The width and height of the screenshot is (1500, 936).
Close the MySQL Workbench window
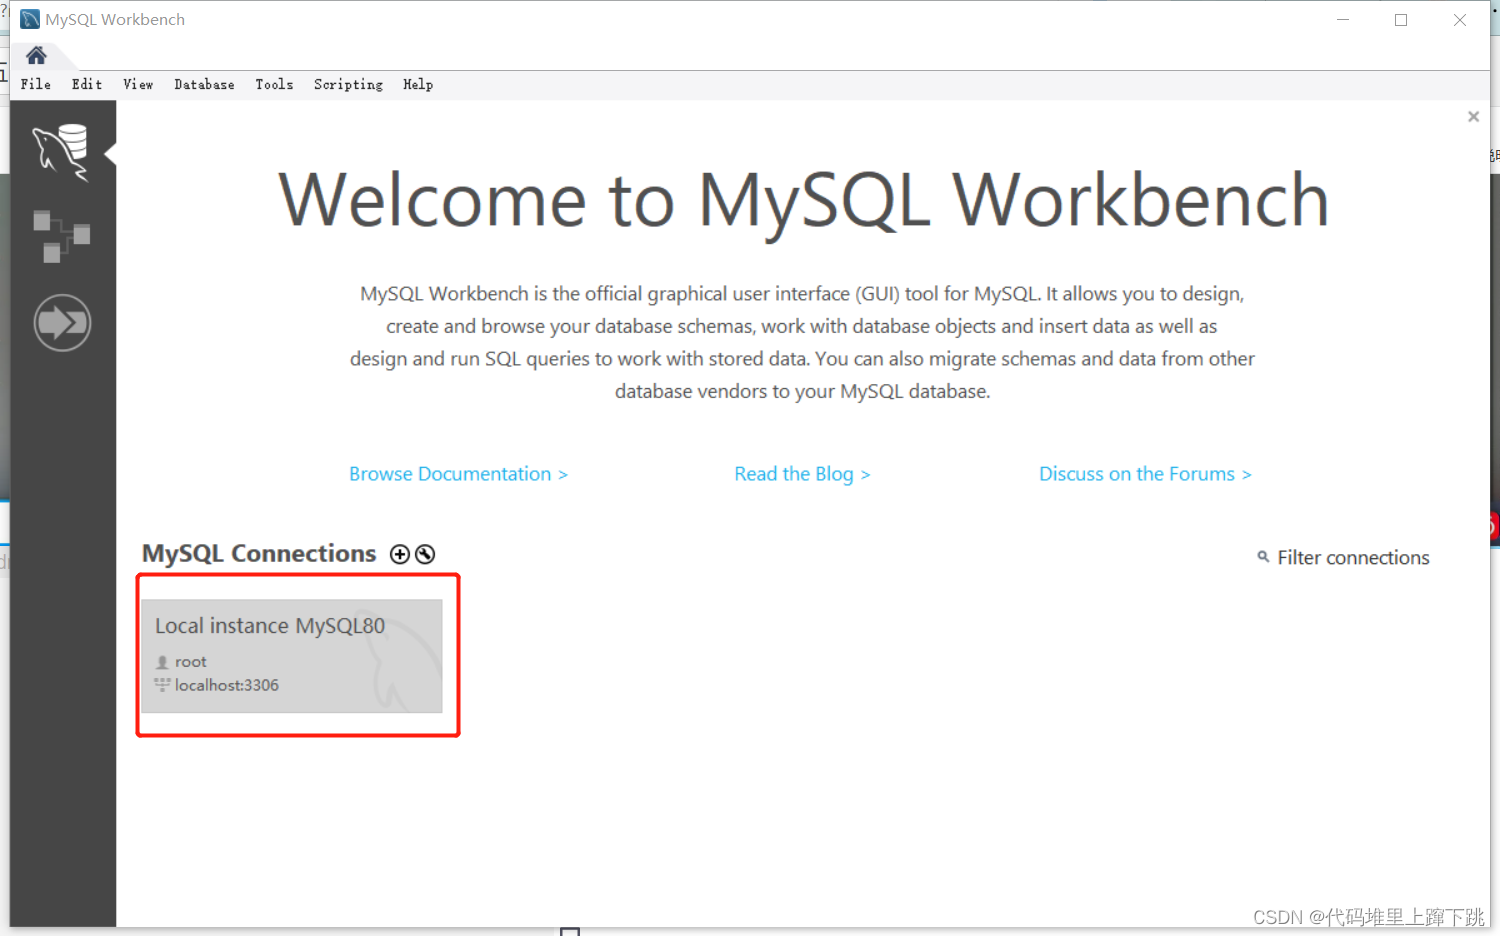[x=1460, y=20]
